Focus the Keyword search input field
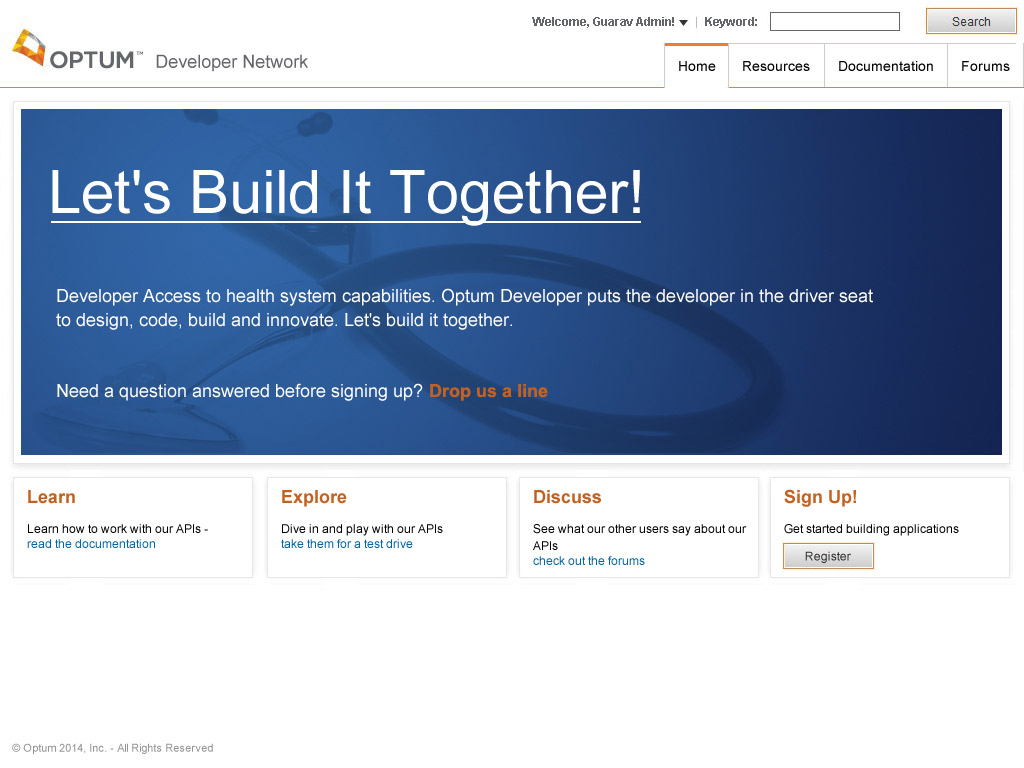The image size is (1024, 768). (834, 22)
